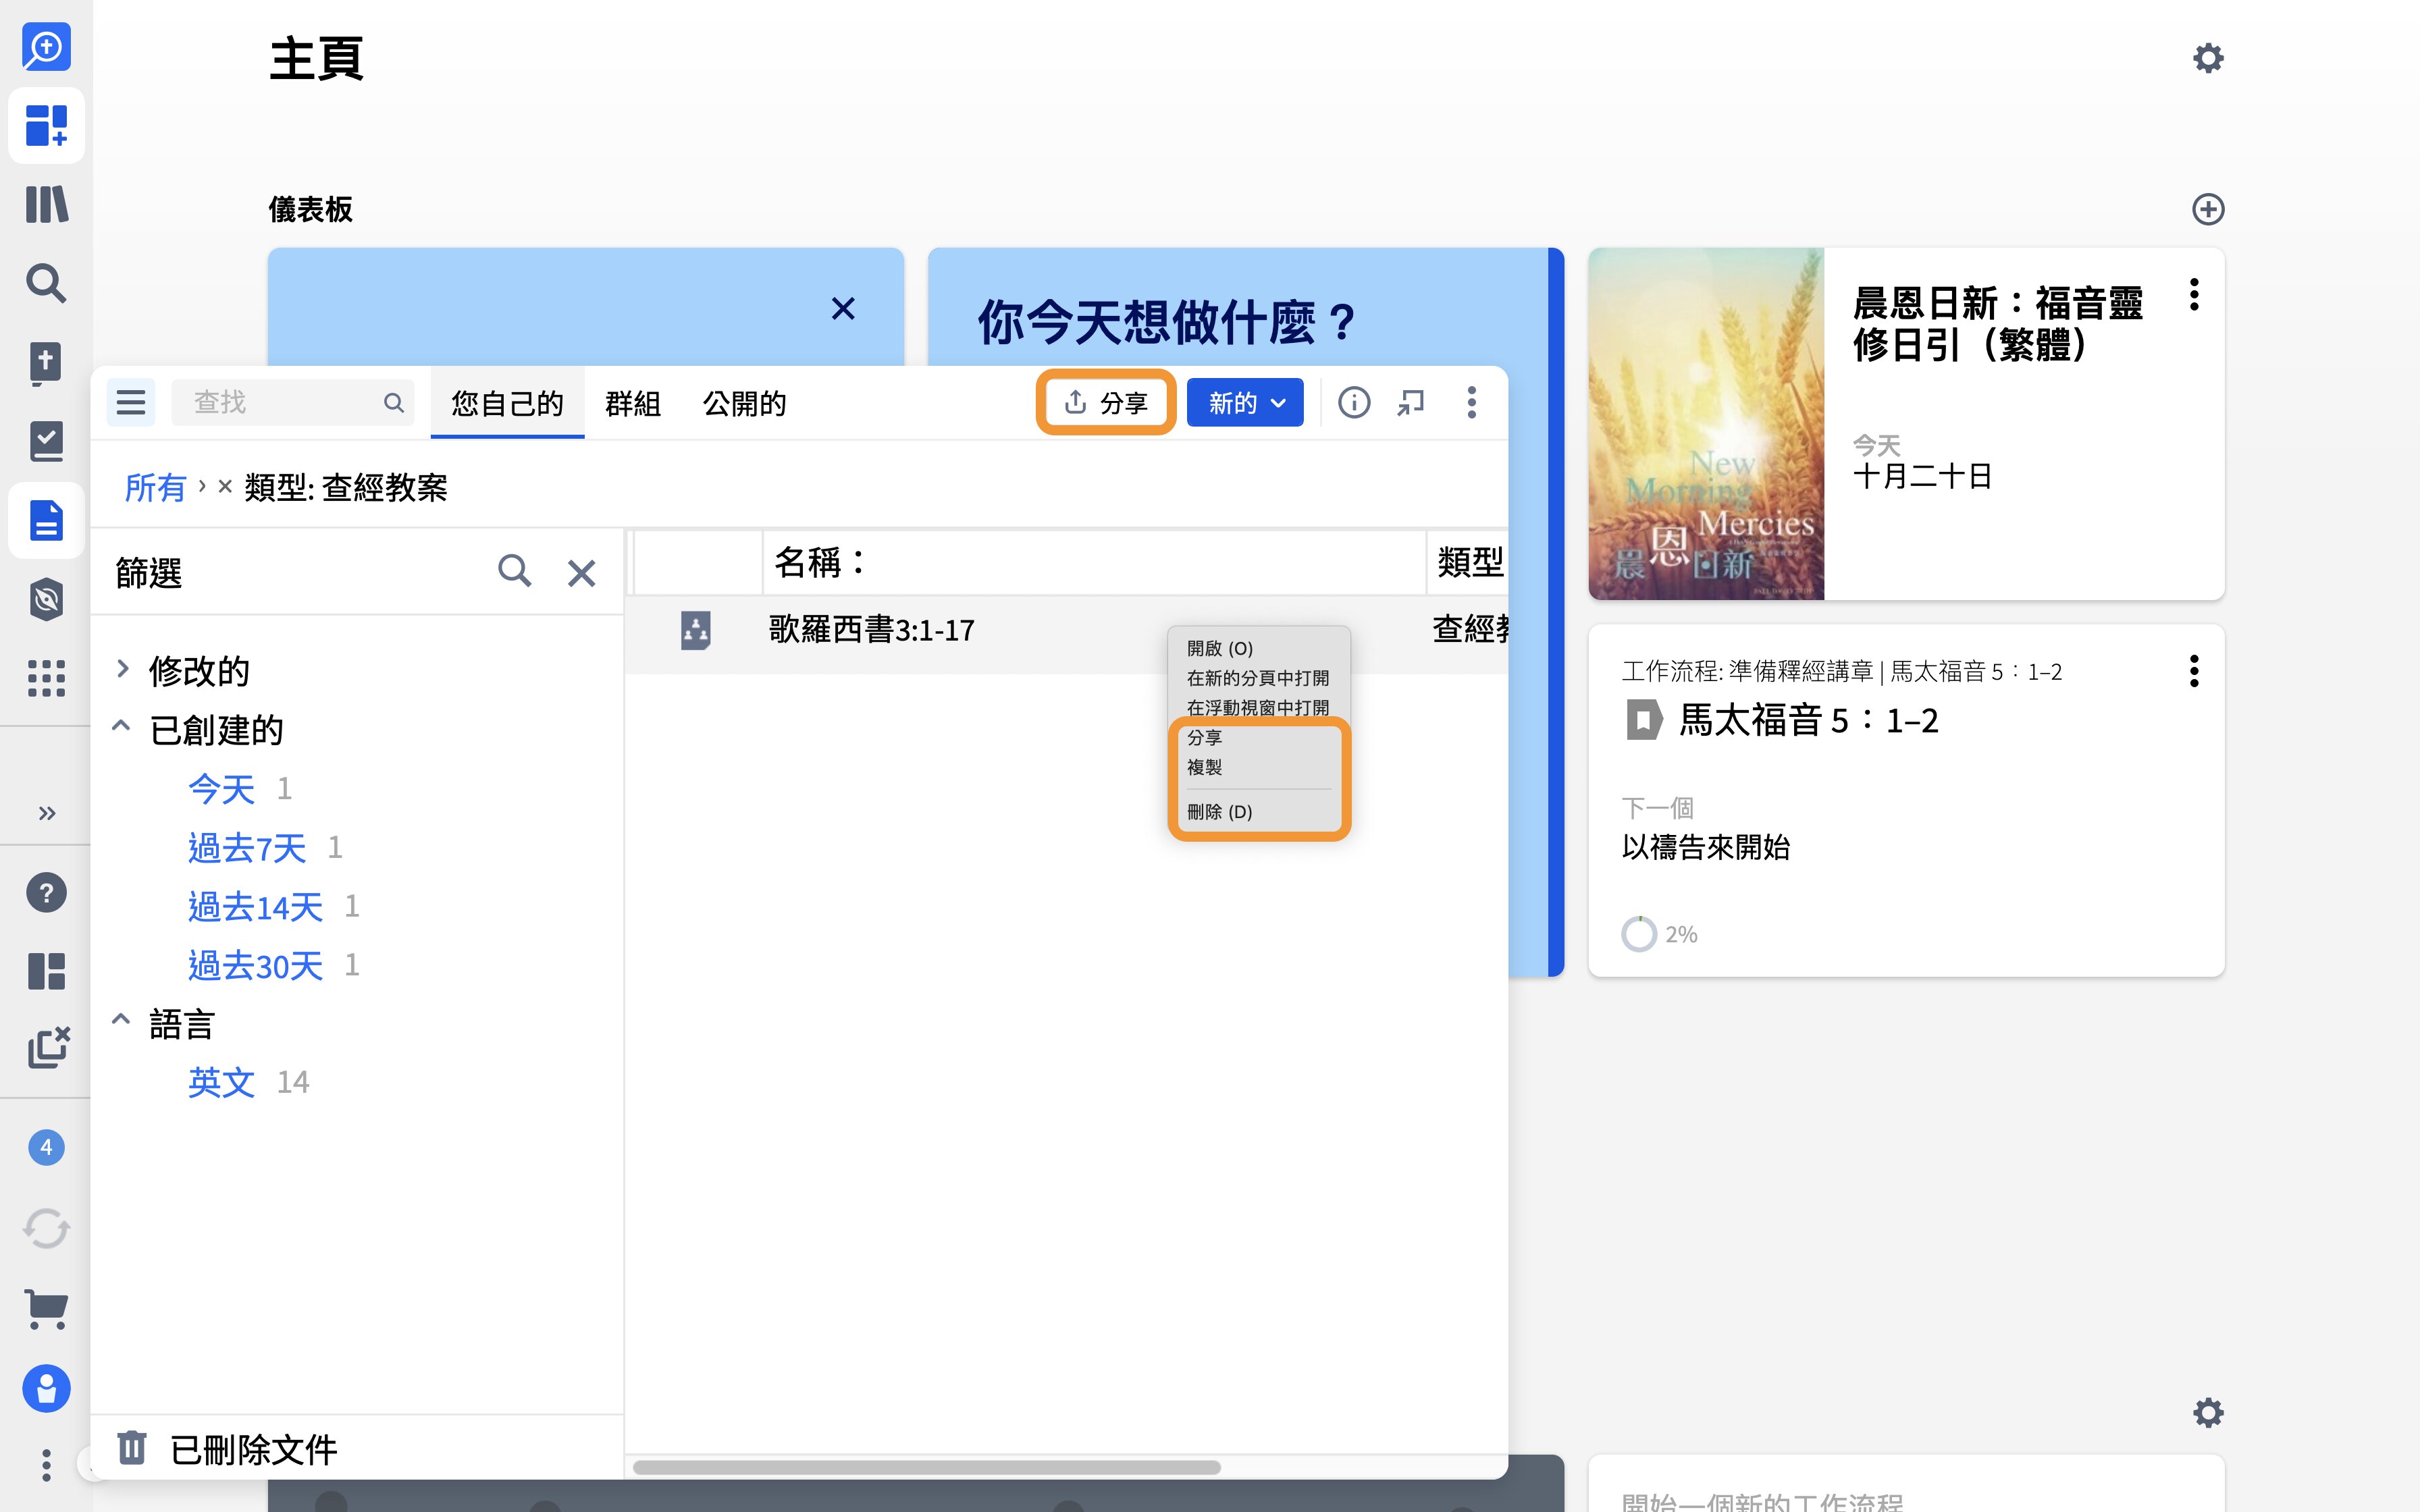Click the horizontal scrollbar in documents list
2420x1512 pixels.
coord(926,1467)
